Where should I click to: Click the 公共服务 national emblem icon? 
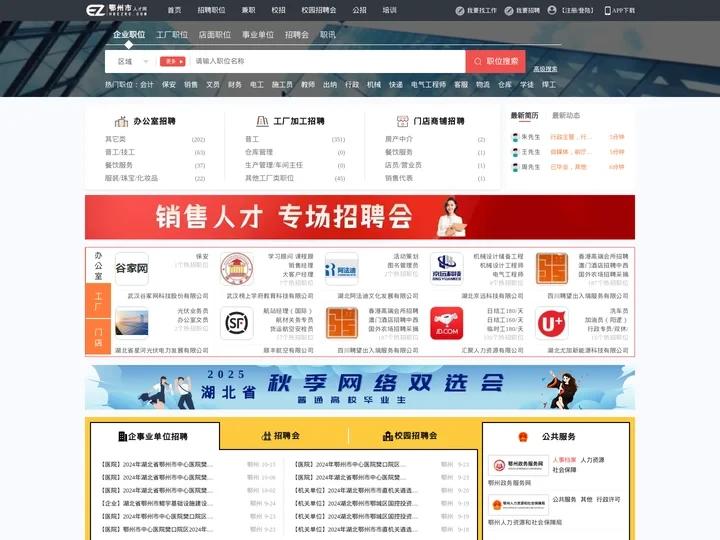[x=523, y=437]
